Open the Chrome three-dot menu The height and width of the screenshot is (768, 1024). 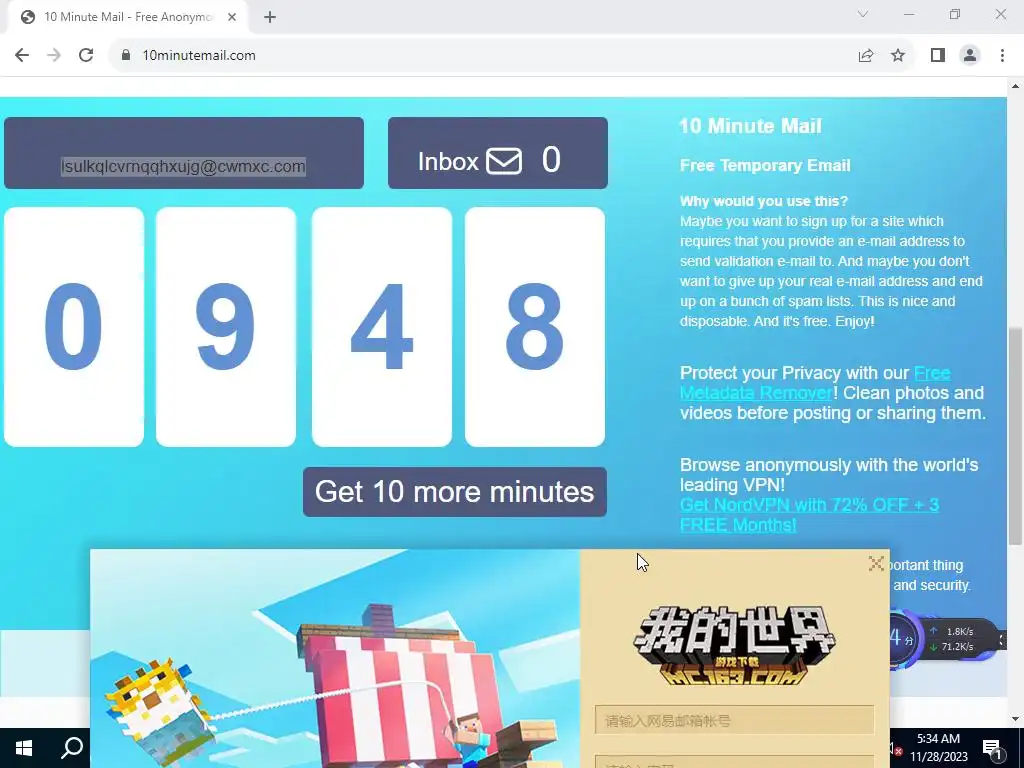pyautogui.click(x=1002, y=56)
